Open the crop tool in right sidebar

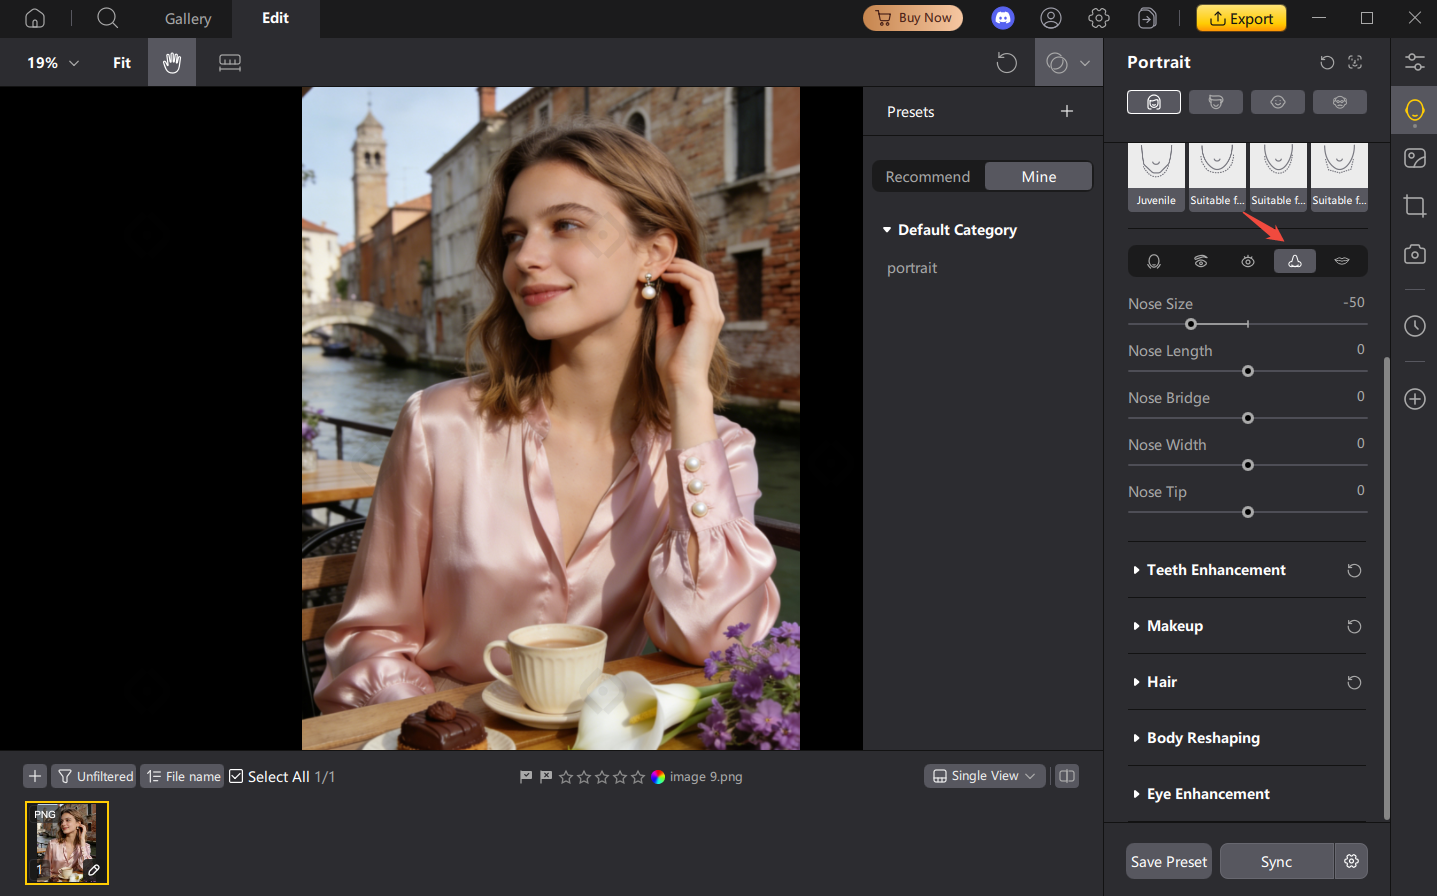[x=1414, y=206]
